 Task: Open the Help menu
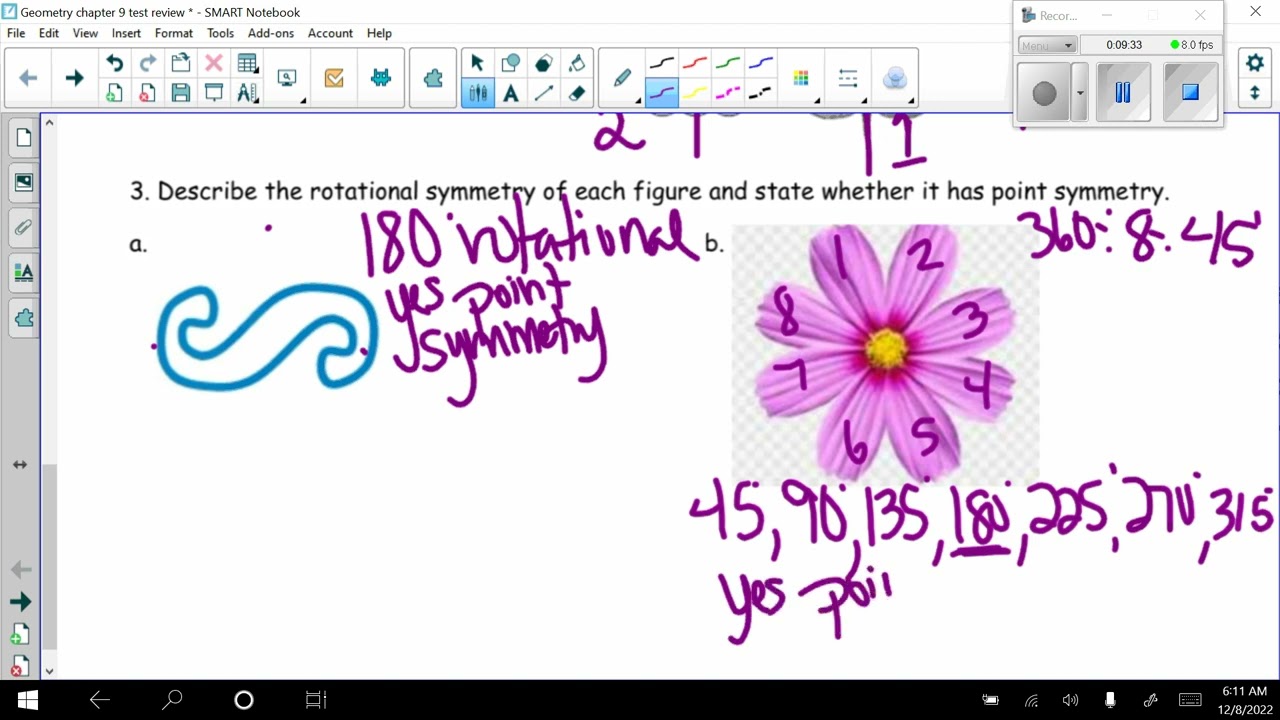coord(379,33)
